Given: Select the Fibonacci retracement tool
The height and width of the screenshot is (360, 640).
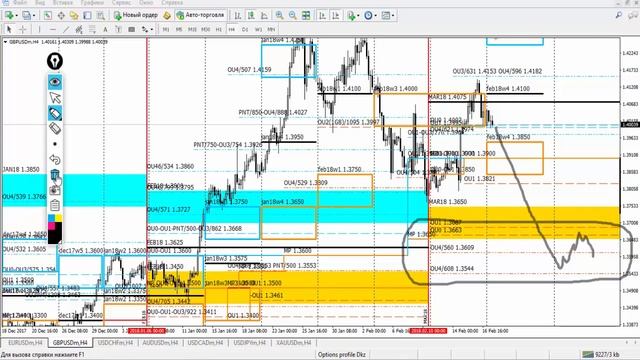Looking at the screenshot, I should [92, 29].
